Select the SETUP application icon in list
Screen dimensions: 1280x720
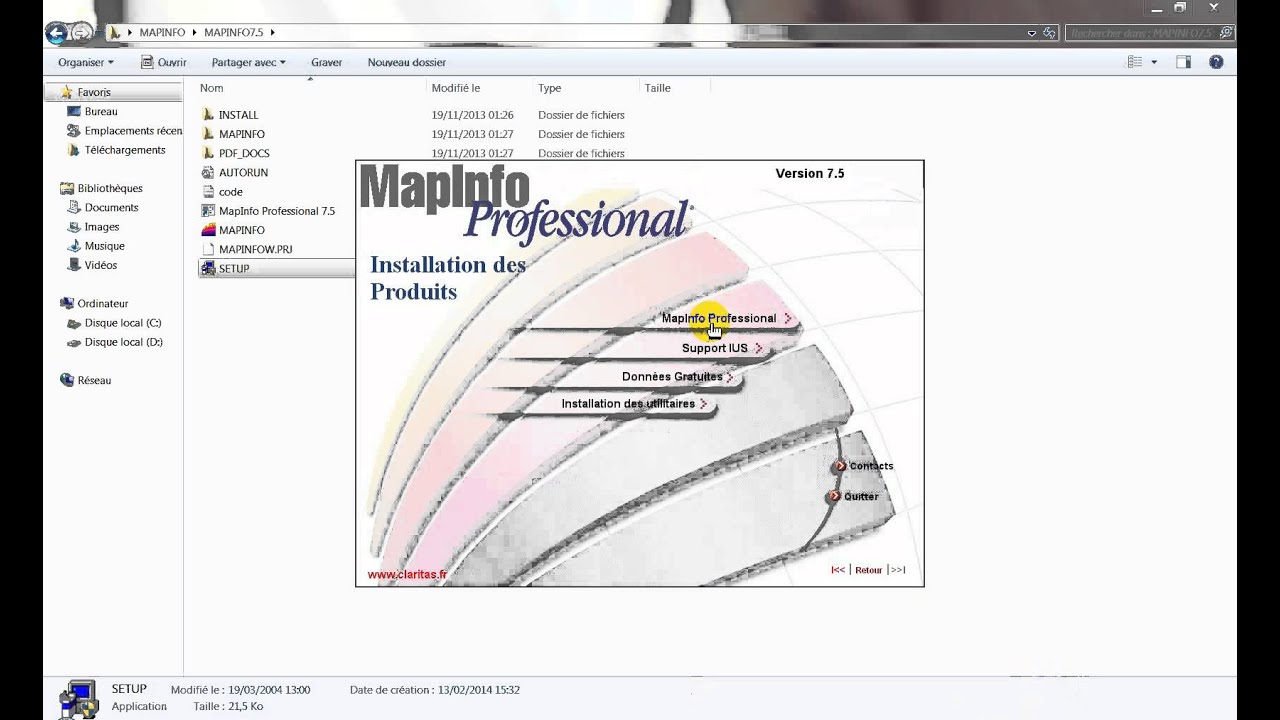[208, 268]
